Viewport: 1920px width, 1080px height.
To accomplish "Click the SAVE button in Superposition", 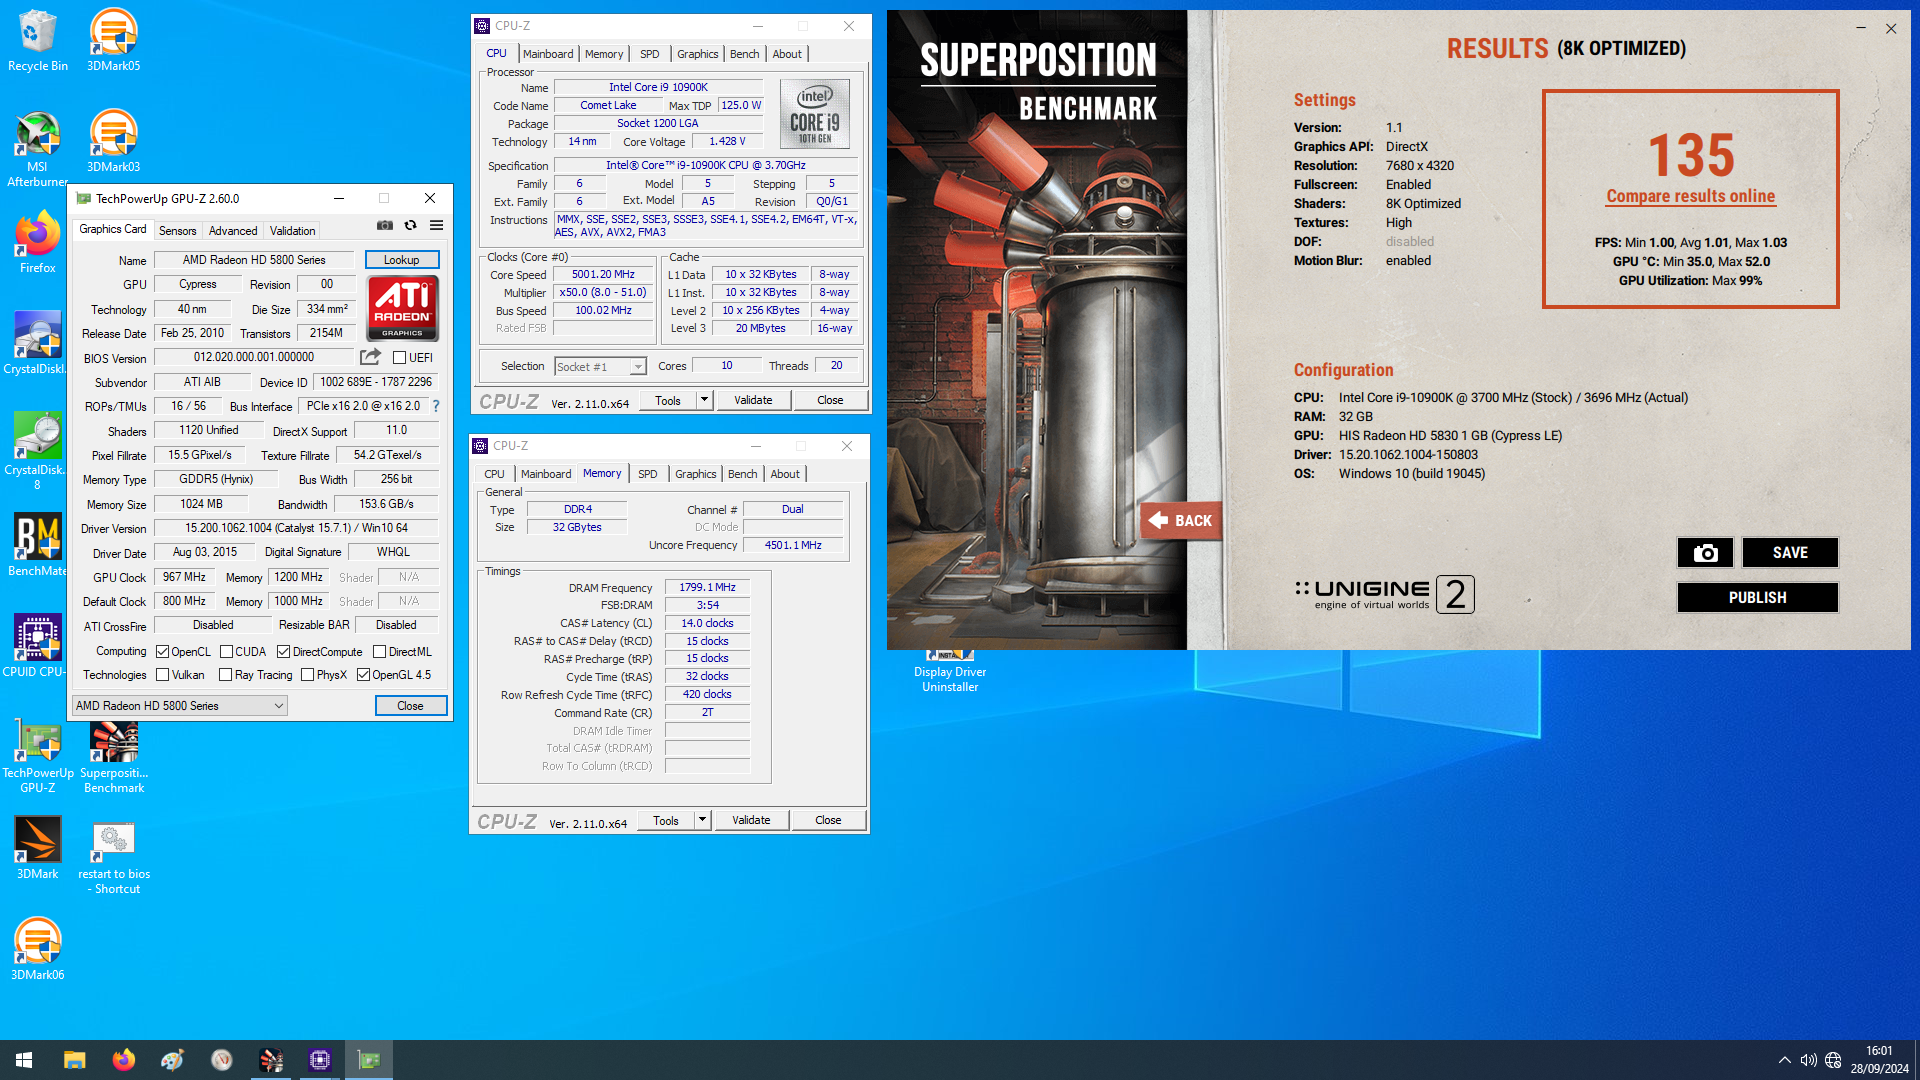I will point(1790,552).
